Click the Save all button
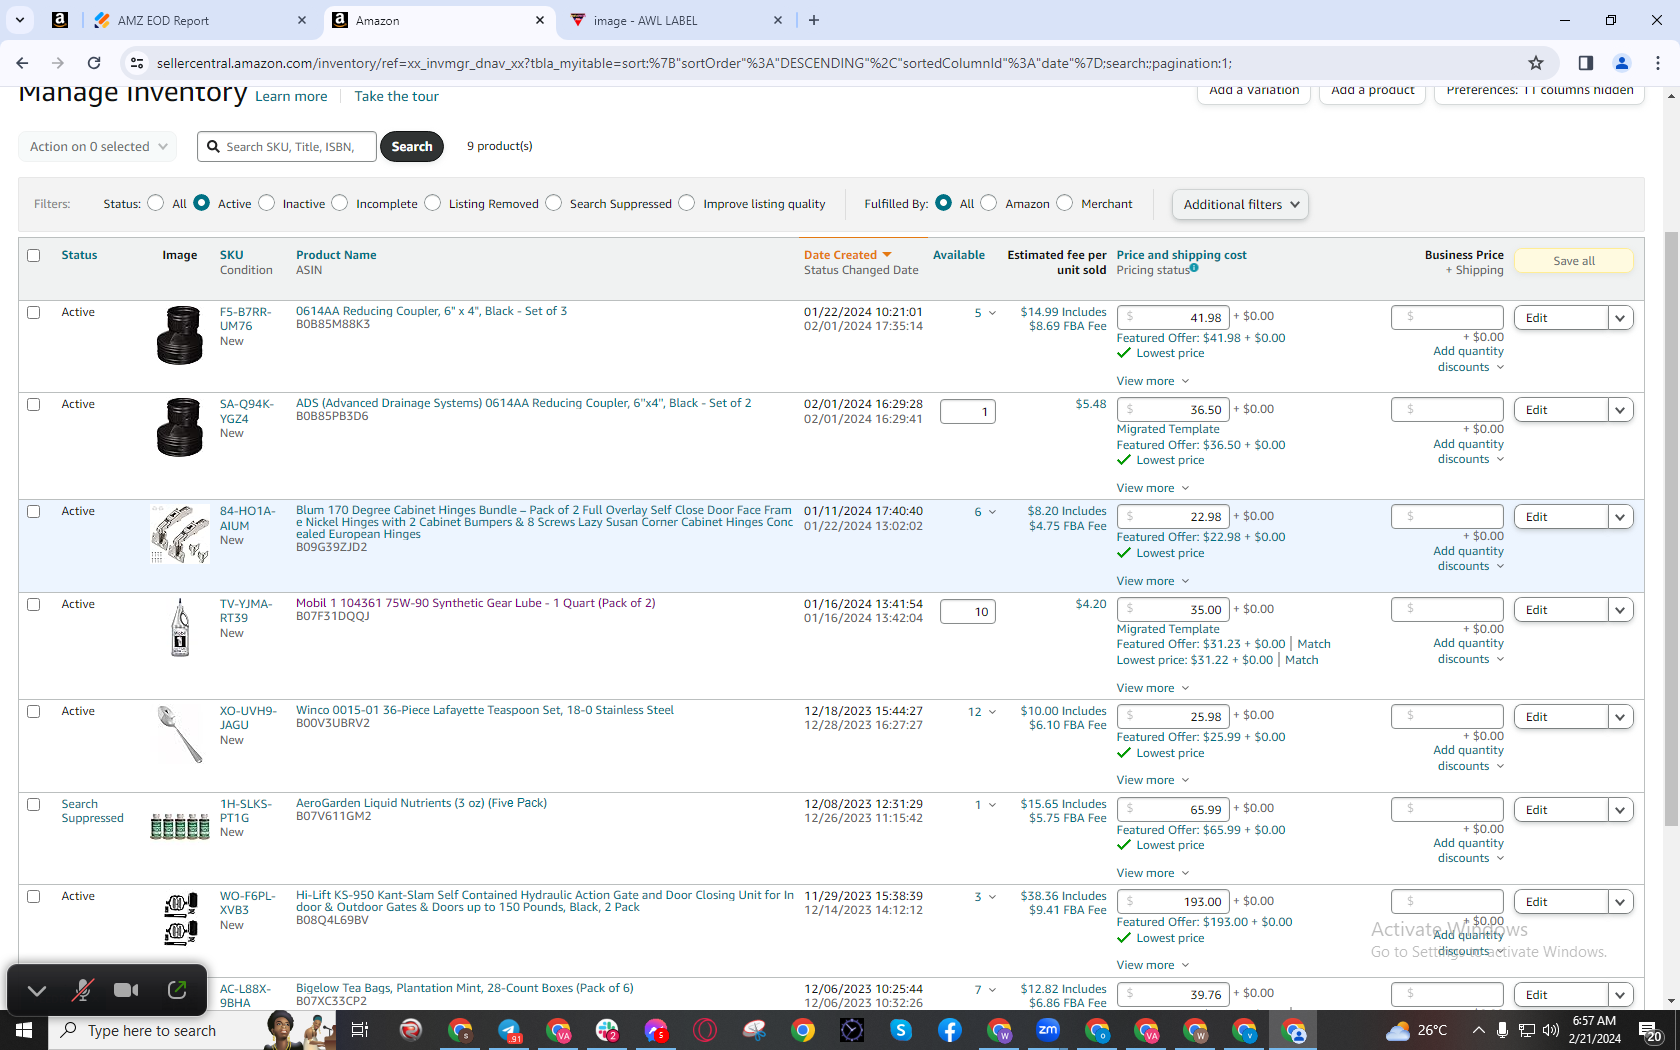The width and height of the screenshot is (1680, 1050). click(x=1574, y=261)
